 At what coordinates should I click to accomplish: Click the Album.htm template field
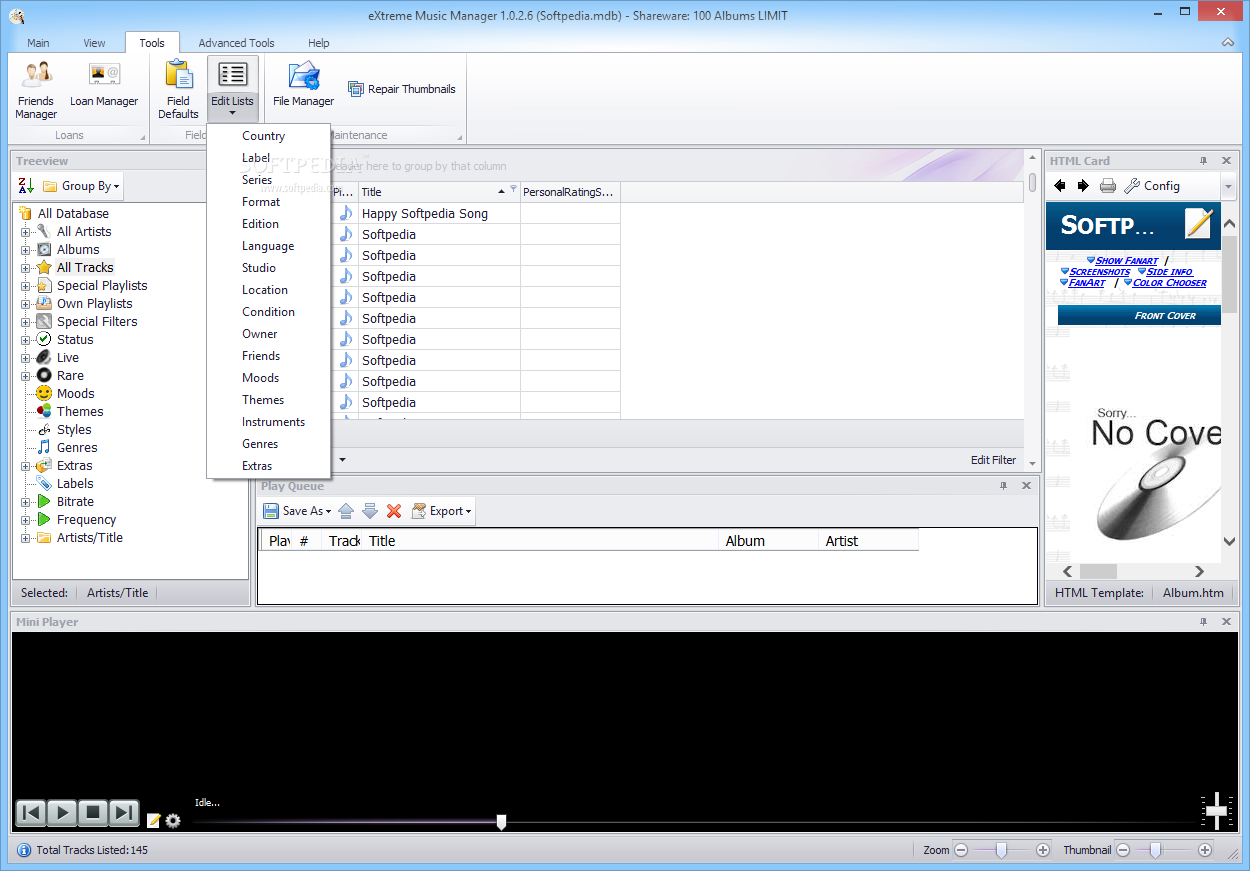pos(1193,593)
